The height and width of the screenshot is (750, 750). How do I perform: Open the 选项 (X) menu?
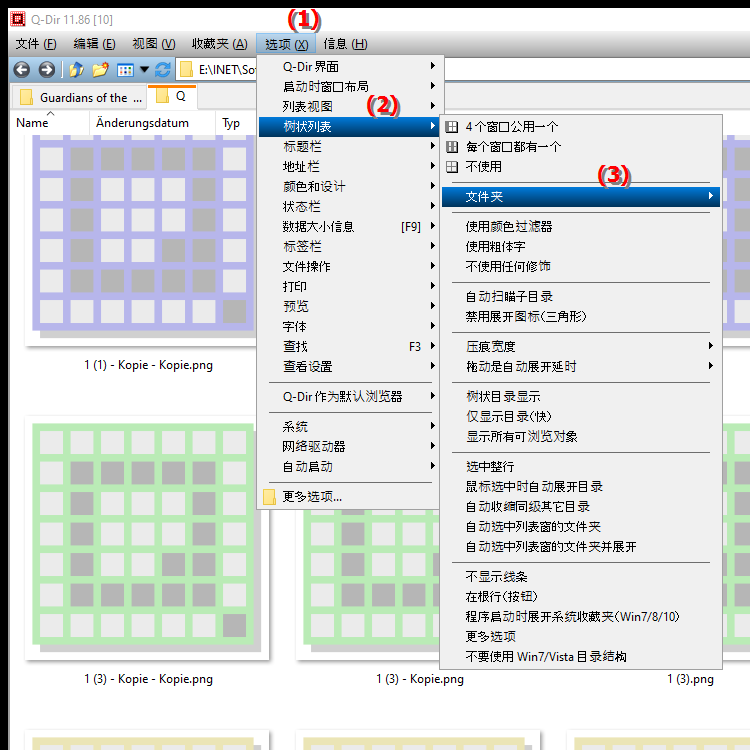[286, 44]
